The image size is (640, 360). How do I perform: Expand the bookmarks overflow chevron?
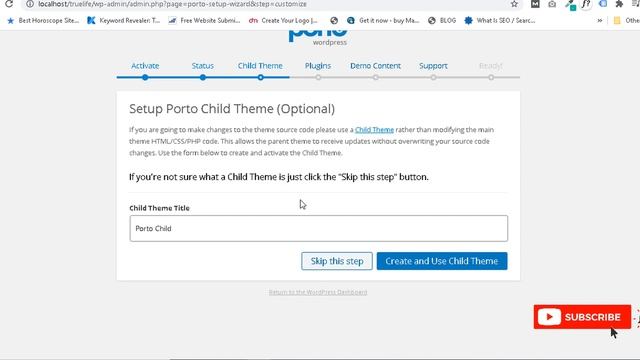(599, 20)
